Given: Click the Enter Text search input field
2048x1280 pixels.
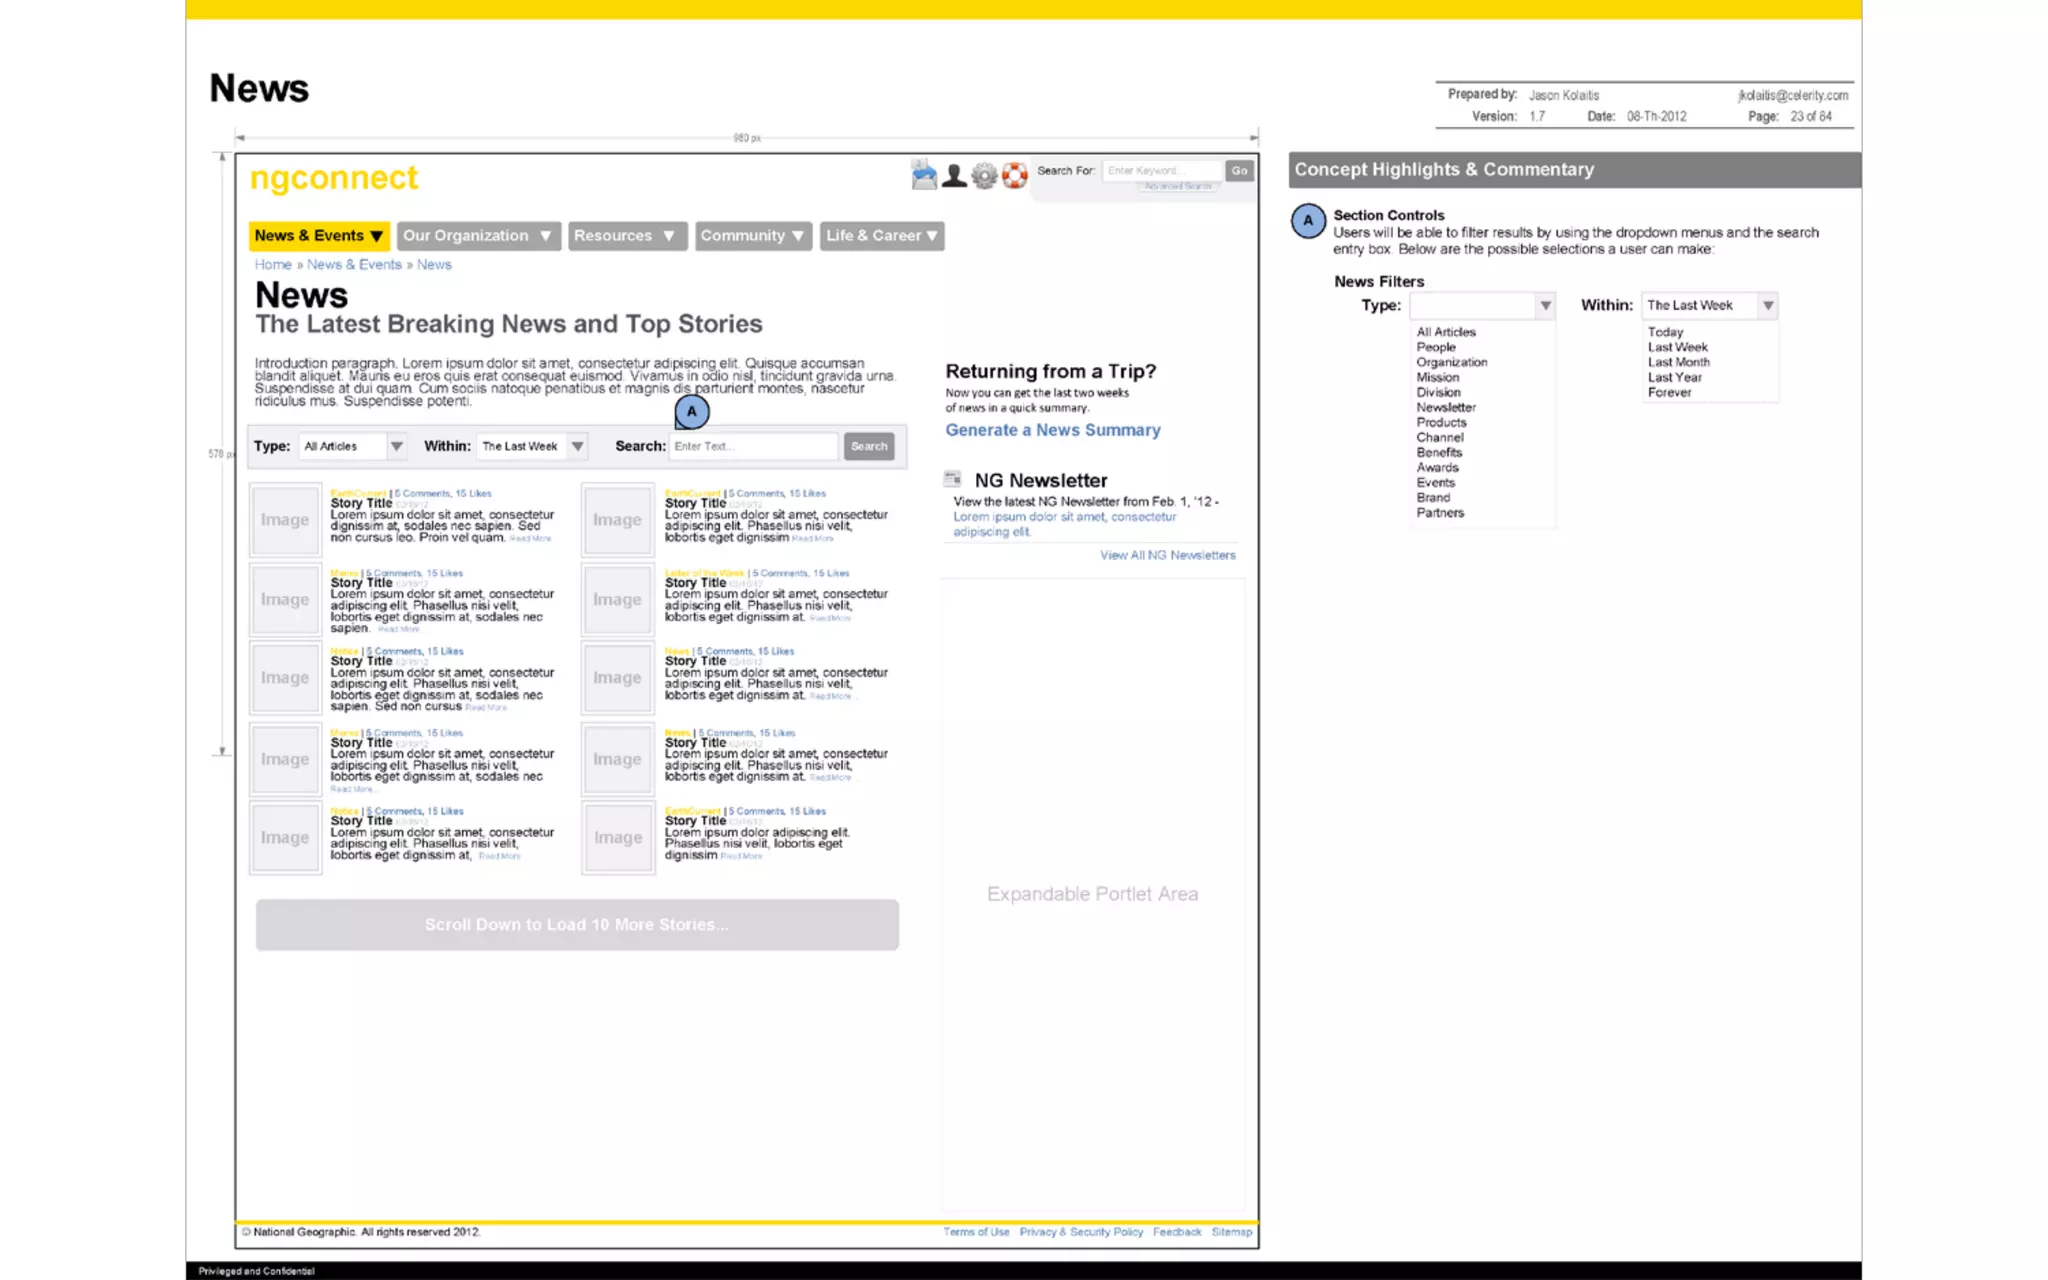Looking at the screenshot, I should click(x=753, y=446).
